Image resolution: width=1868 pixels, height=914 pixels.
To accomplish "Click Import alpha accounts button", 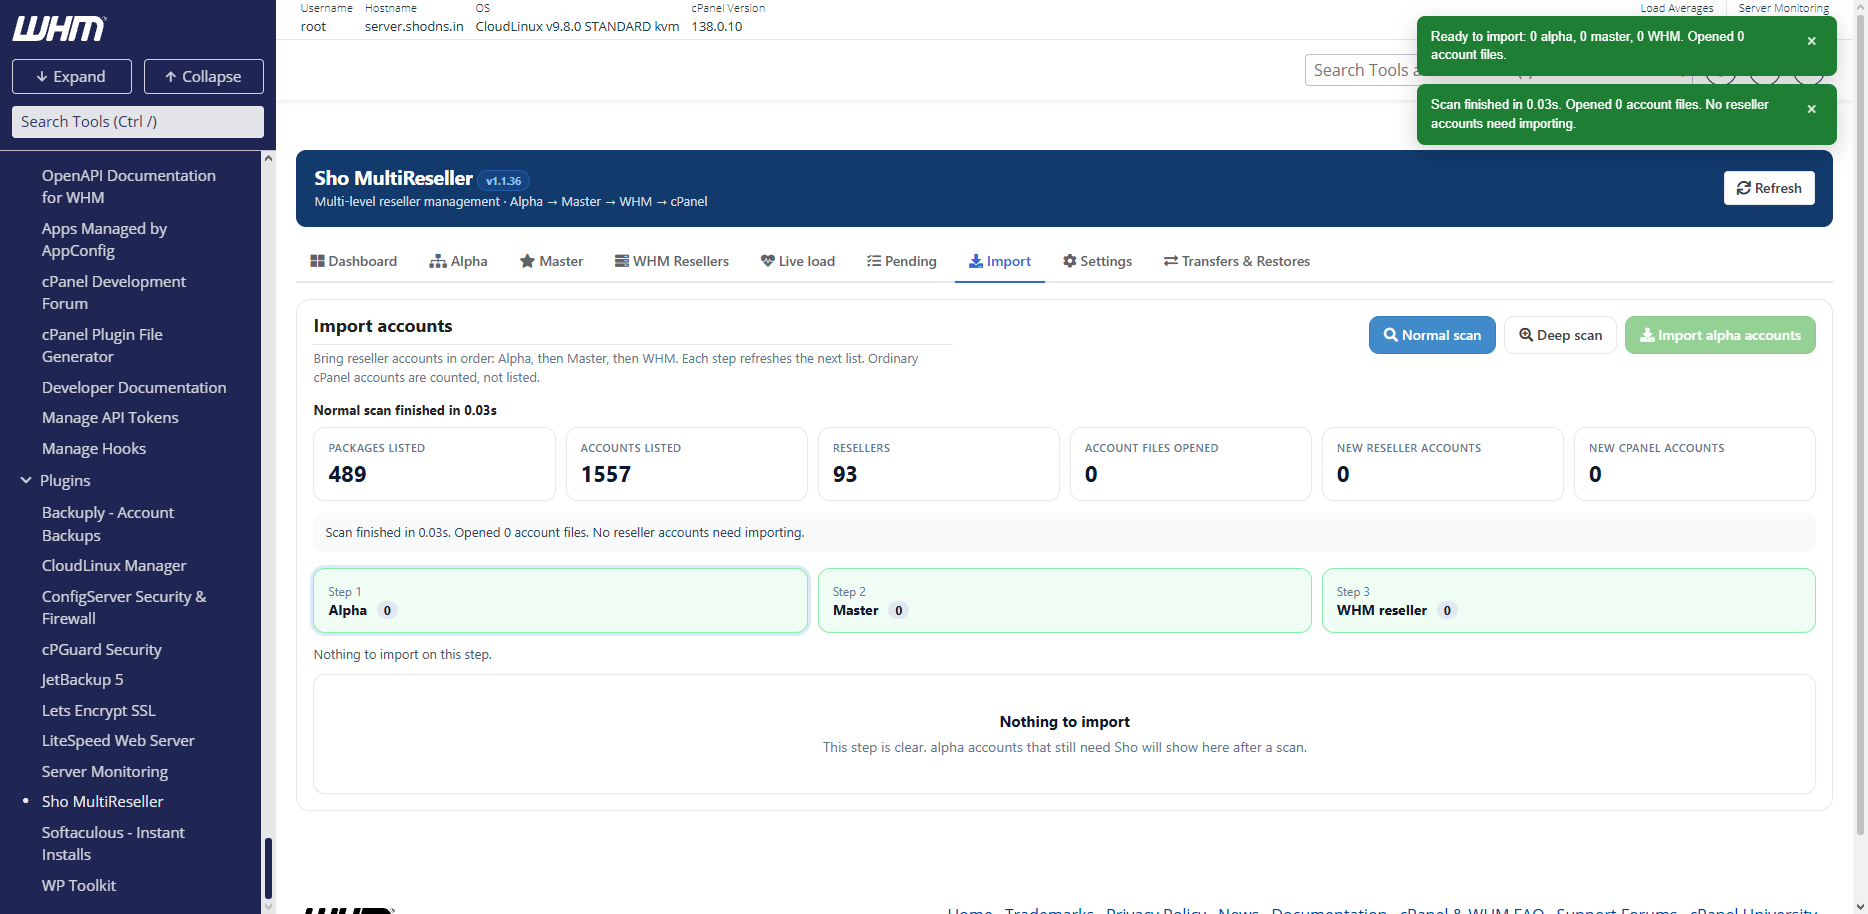I will [1720, 335].
